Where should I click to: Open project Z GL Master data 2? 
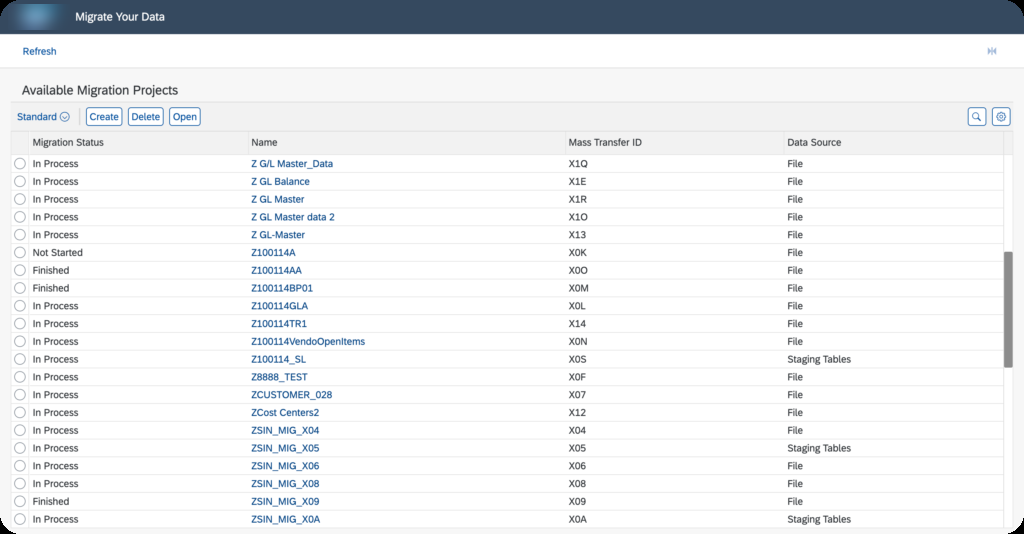coord(293,217)
